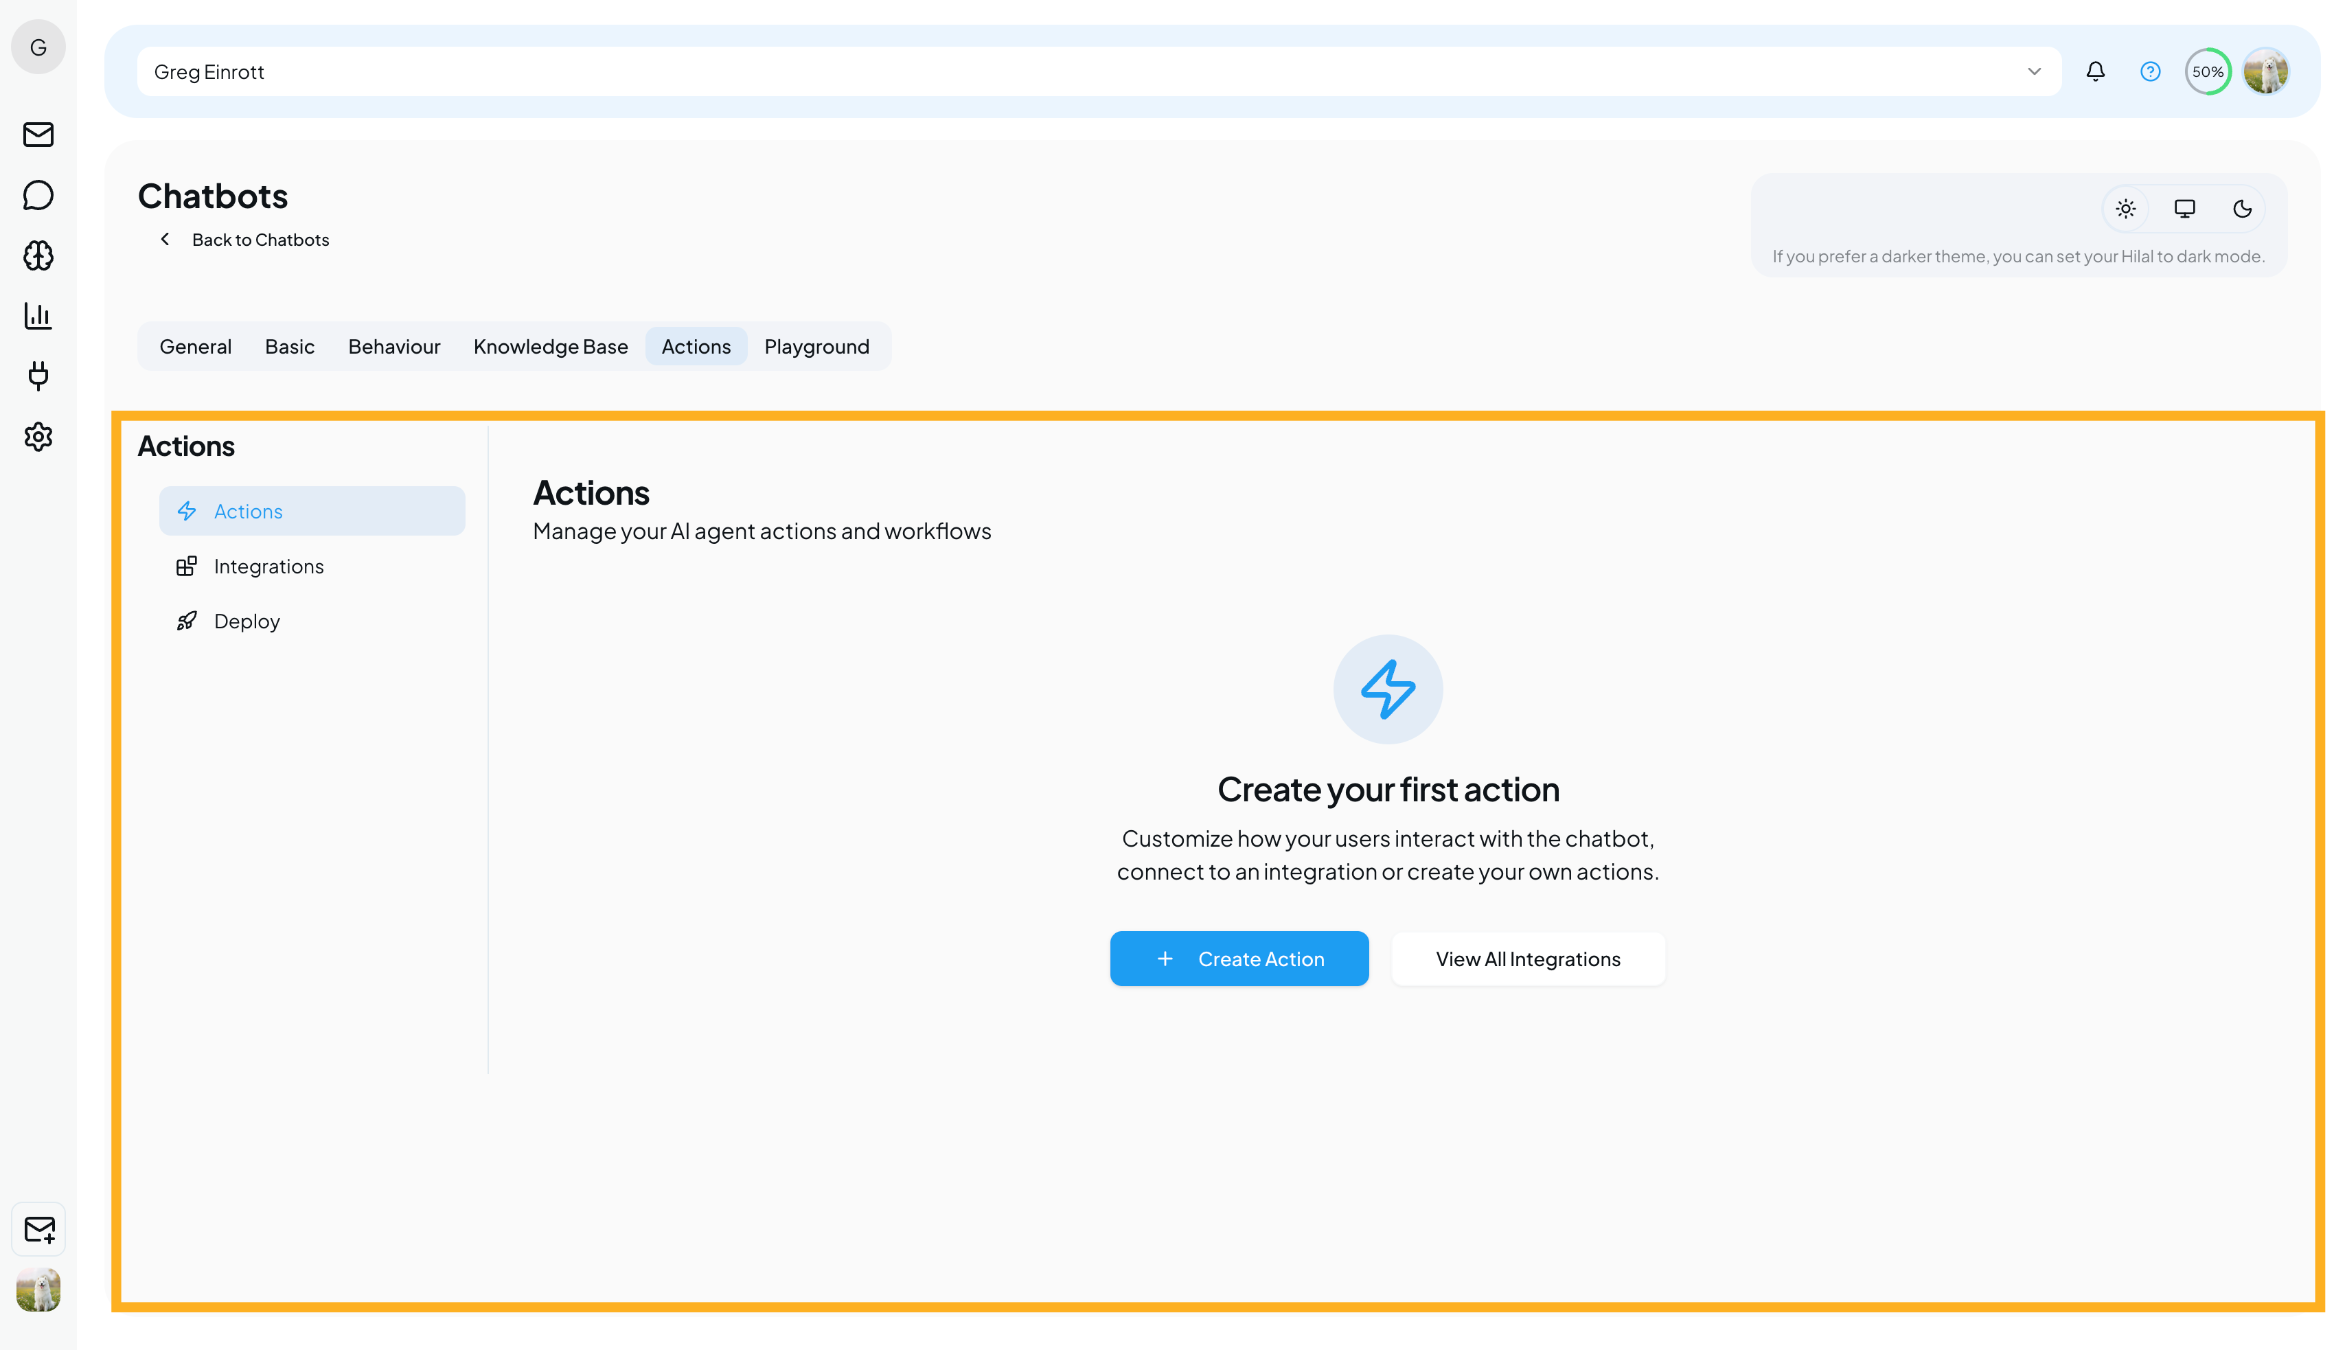Open integrations with the plug icon
Image resolution: width=2348 pixels, height=1350 pixels.
tap(38, 377)
